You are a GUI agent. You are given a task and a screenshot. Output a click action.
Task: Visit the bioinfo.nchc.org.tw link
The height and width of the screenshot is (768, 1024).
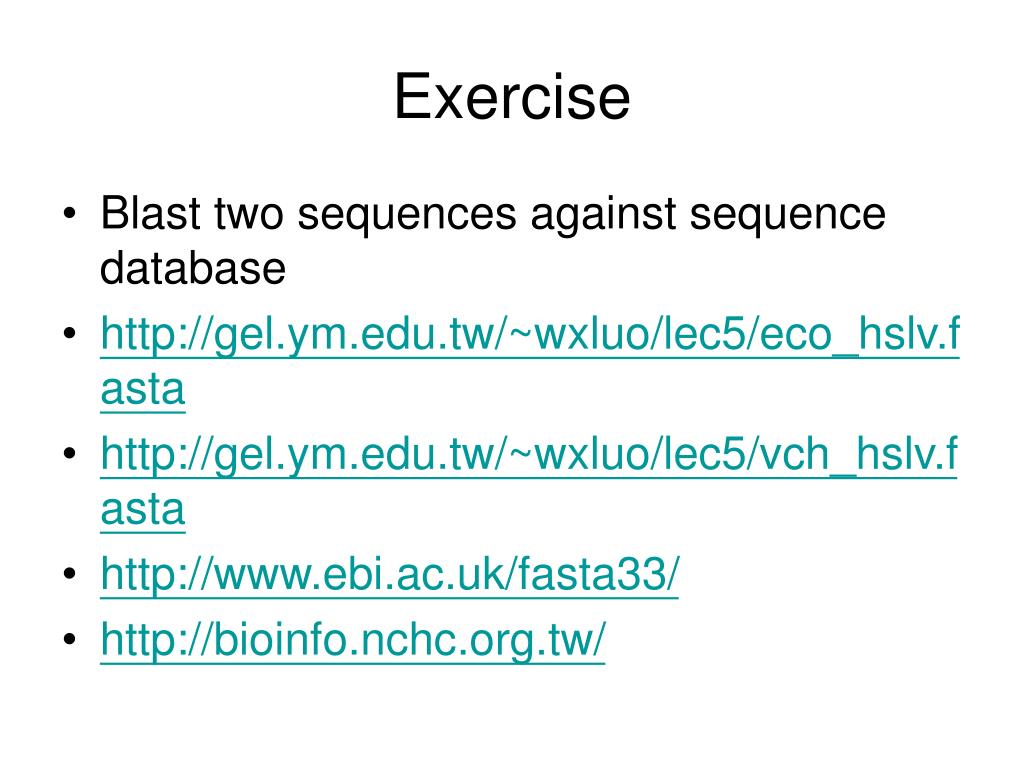[x=353, y=639]
